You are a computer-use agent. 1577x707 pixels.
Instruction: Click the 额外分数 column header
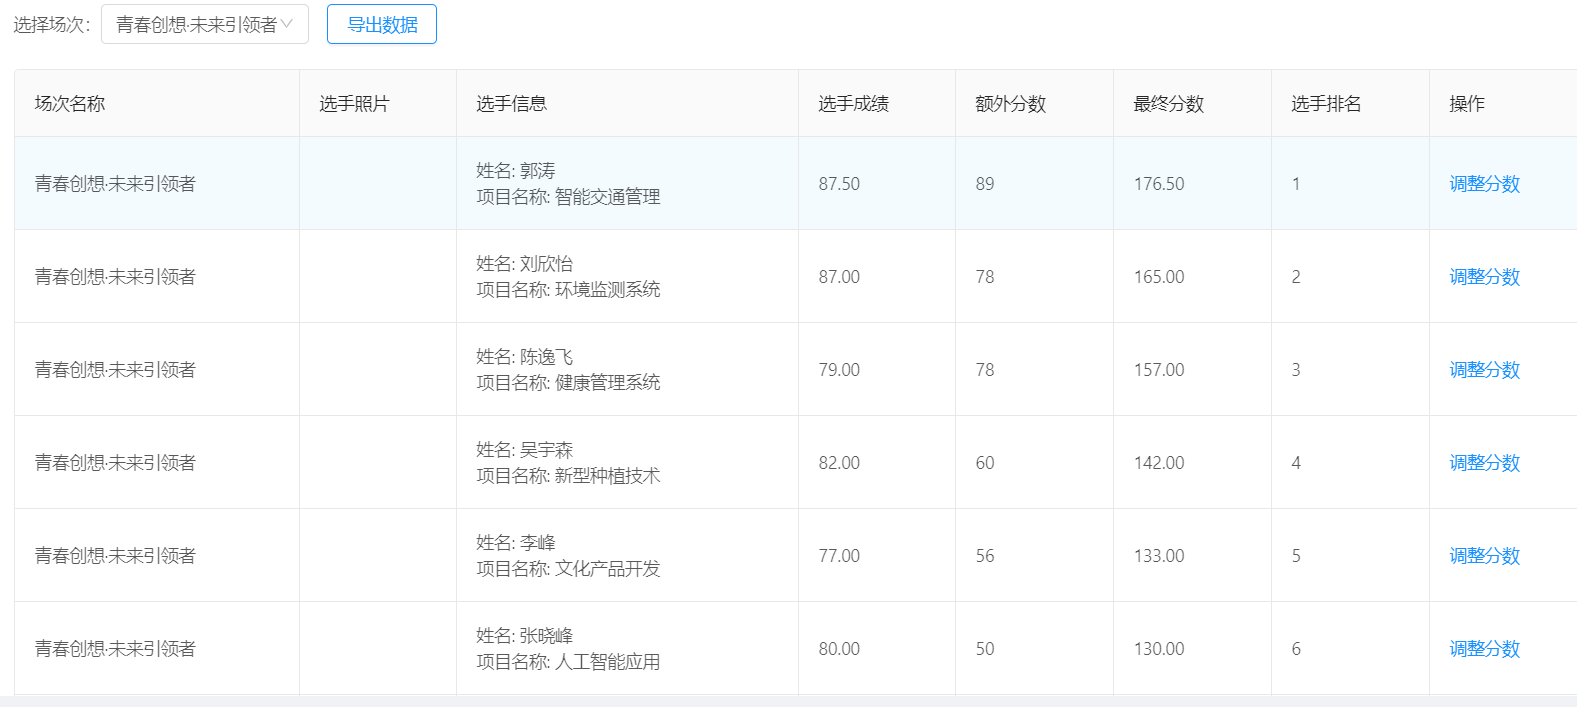coord(1034,103)
